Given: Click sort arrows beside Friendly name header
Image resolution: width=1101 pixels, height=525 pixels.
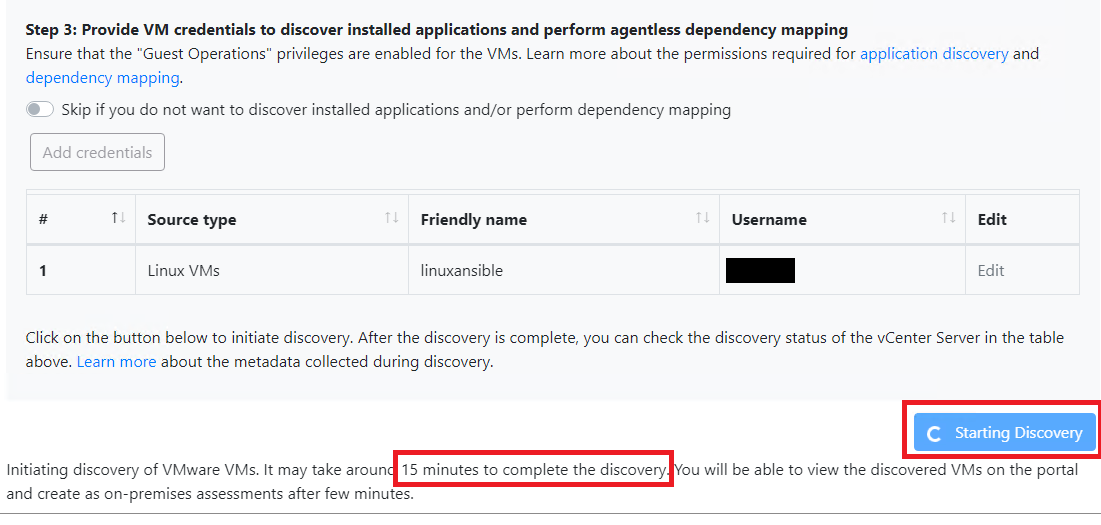Looking at the screenshot, I should click(702, 218).
